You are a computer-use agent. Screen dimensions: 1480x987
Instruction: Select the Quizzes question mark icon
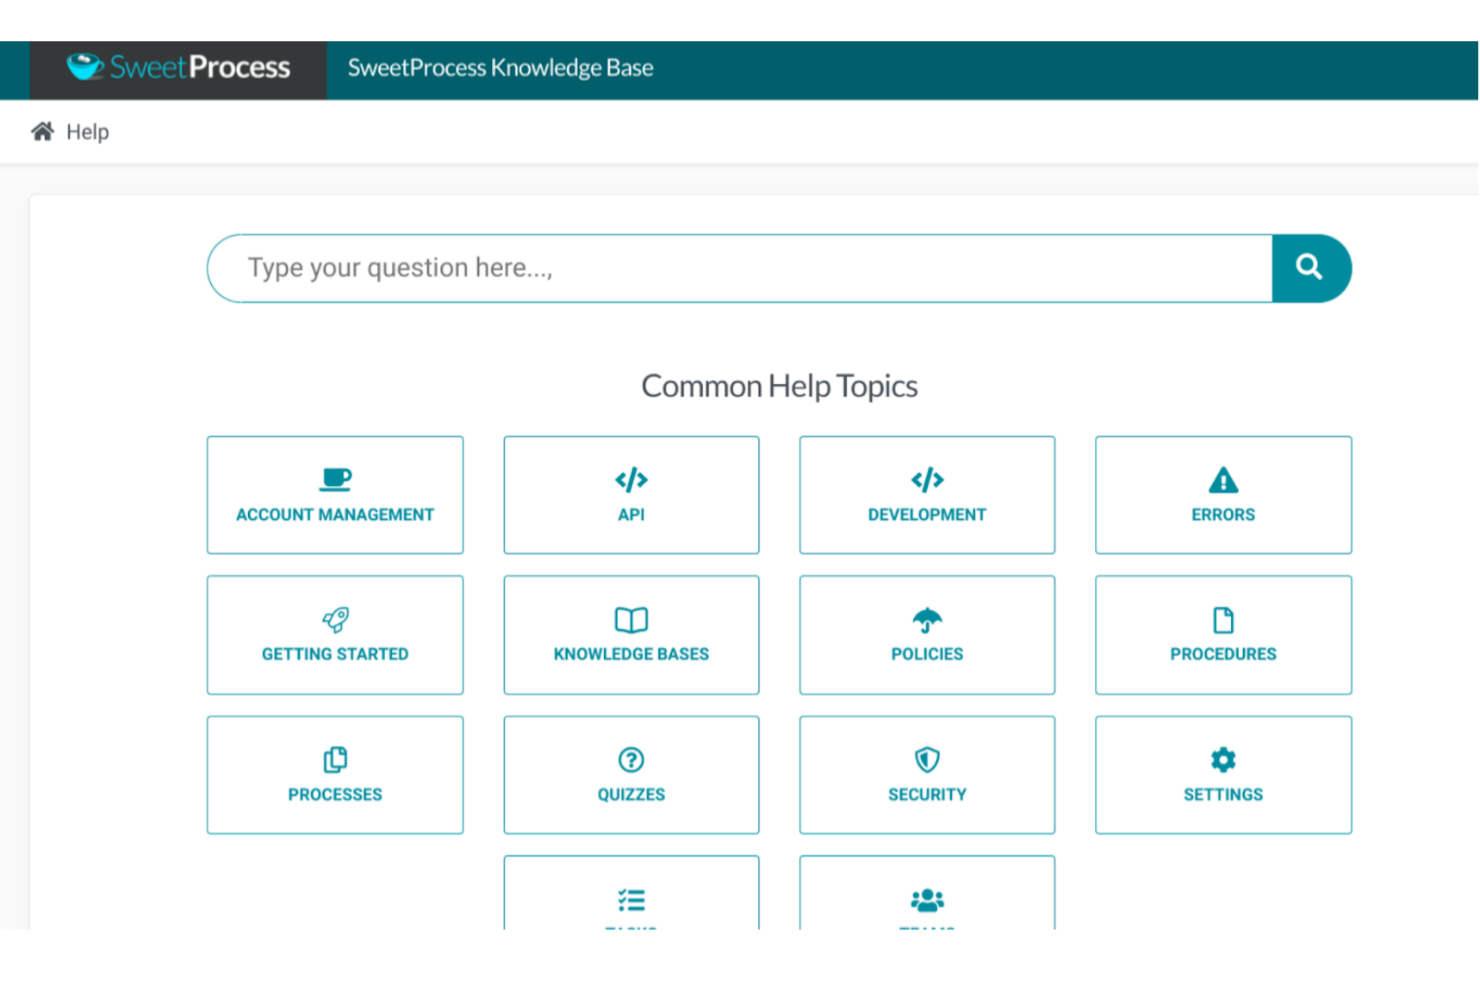click(631, 759)
